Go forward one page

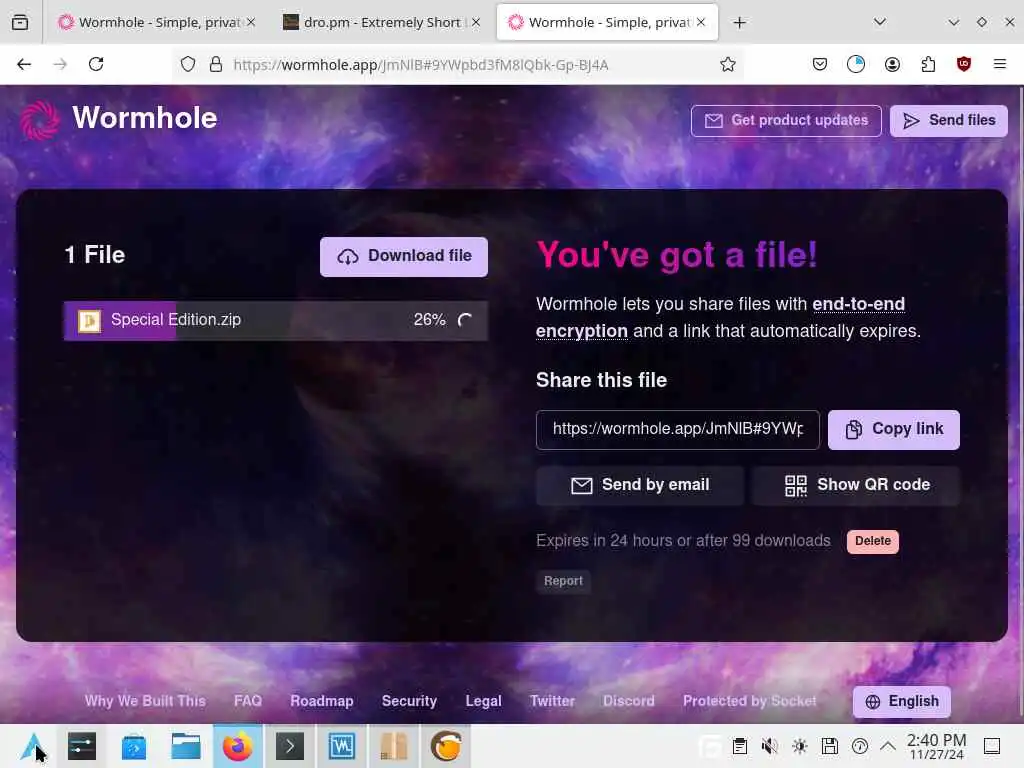pyautogui.click(x=60, y=64)
